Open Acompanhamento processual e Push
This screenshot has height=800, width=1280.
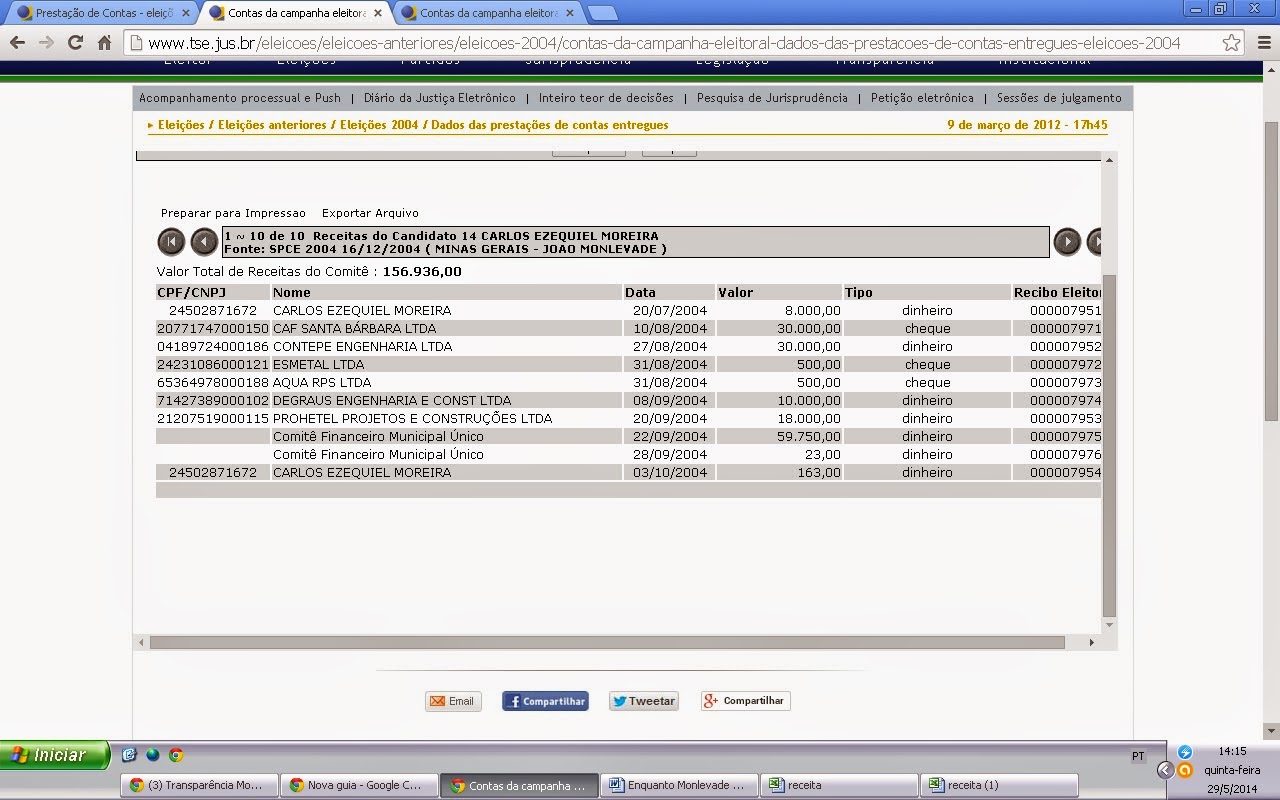point(240,98)
